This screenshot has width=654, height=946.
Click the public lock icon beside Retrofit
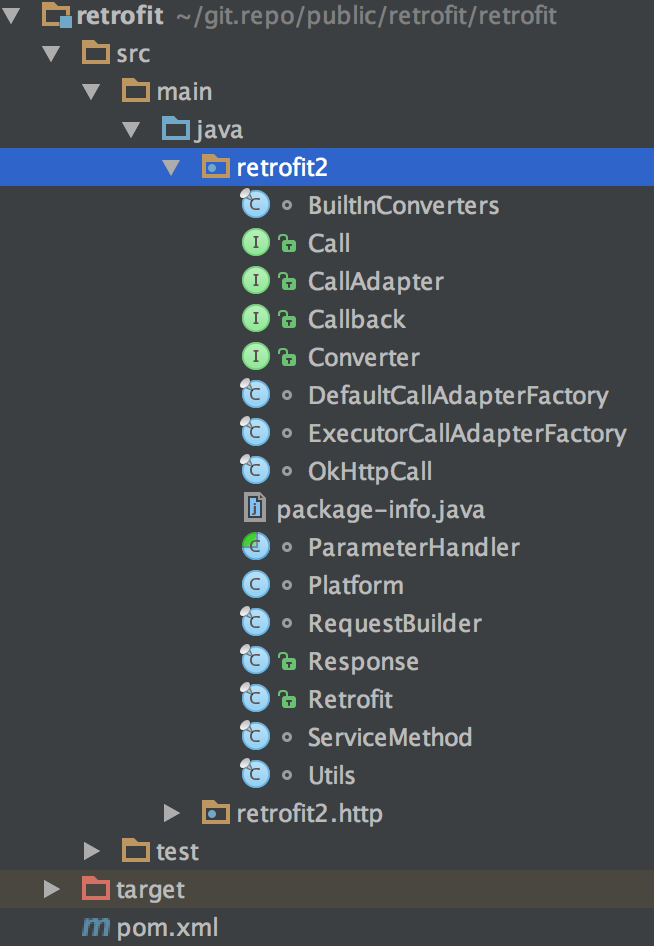[288, 700]
